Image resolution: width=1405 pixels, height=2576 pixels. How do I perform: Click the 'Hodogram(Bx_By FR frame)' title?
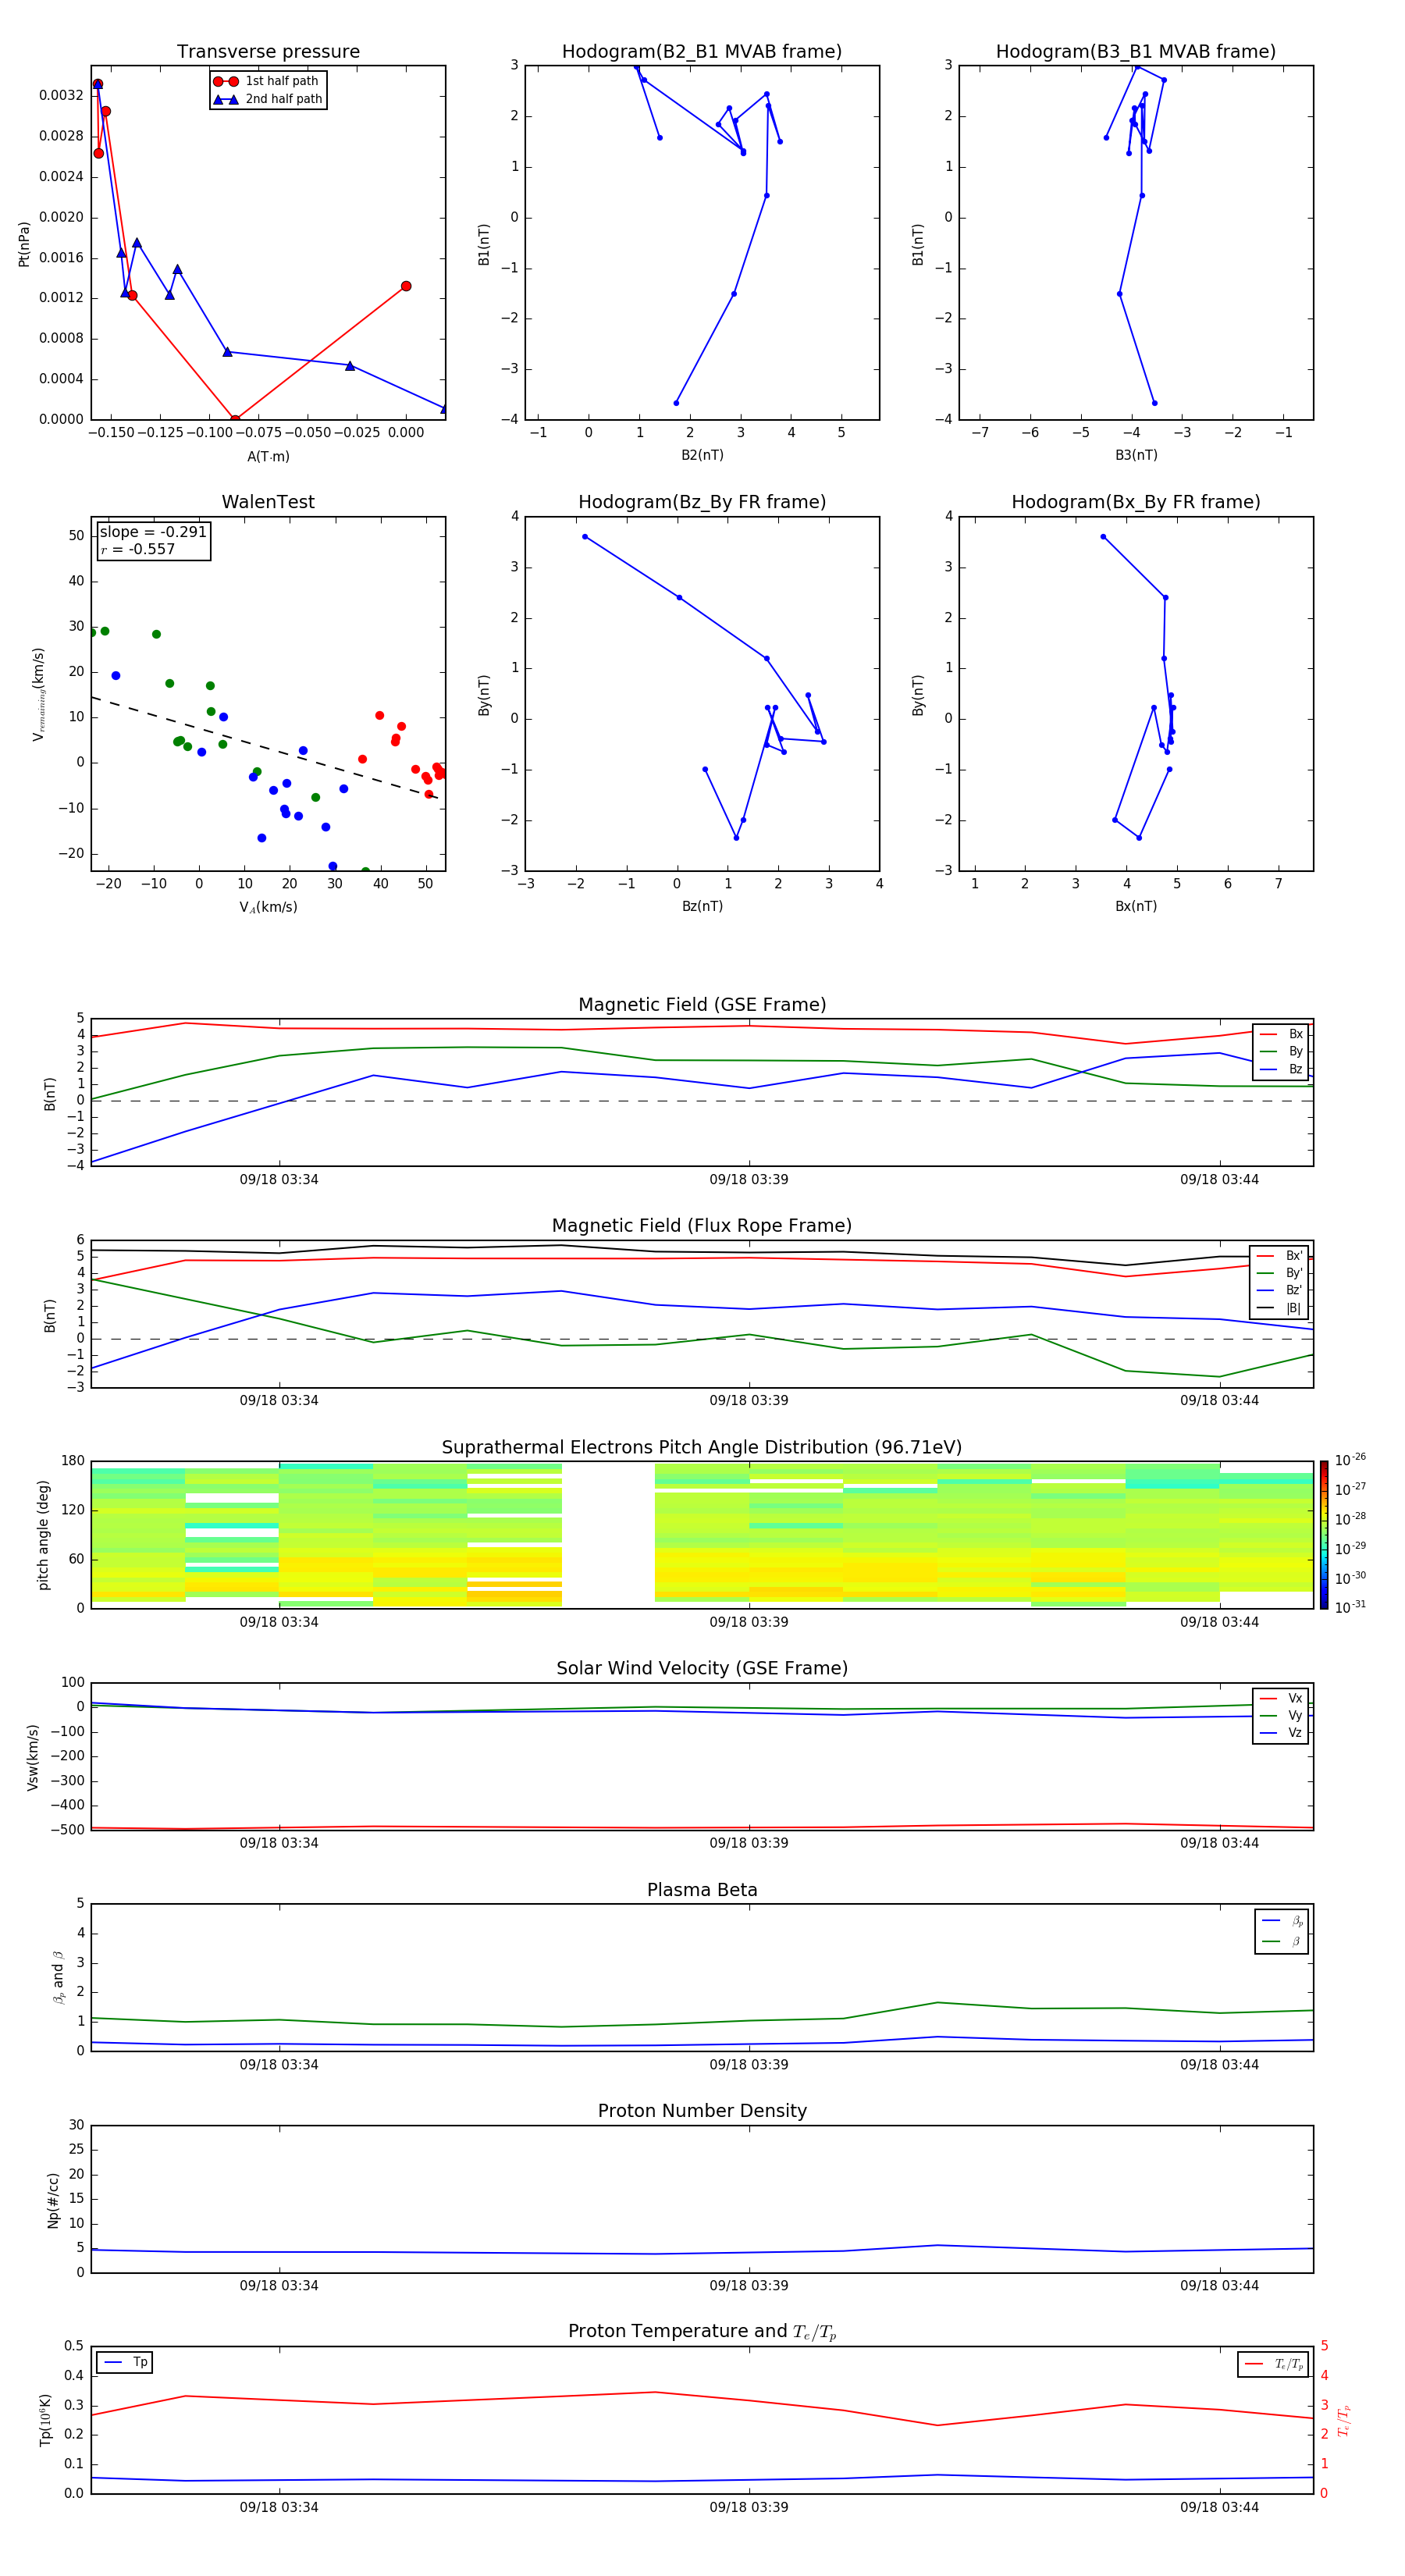click(1136, 502)
